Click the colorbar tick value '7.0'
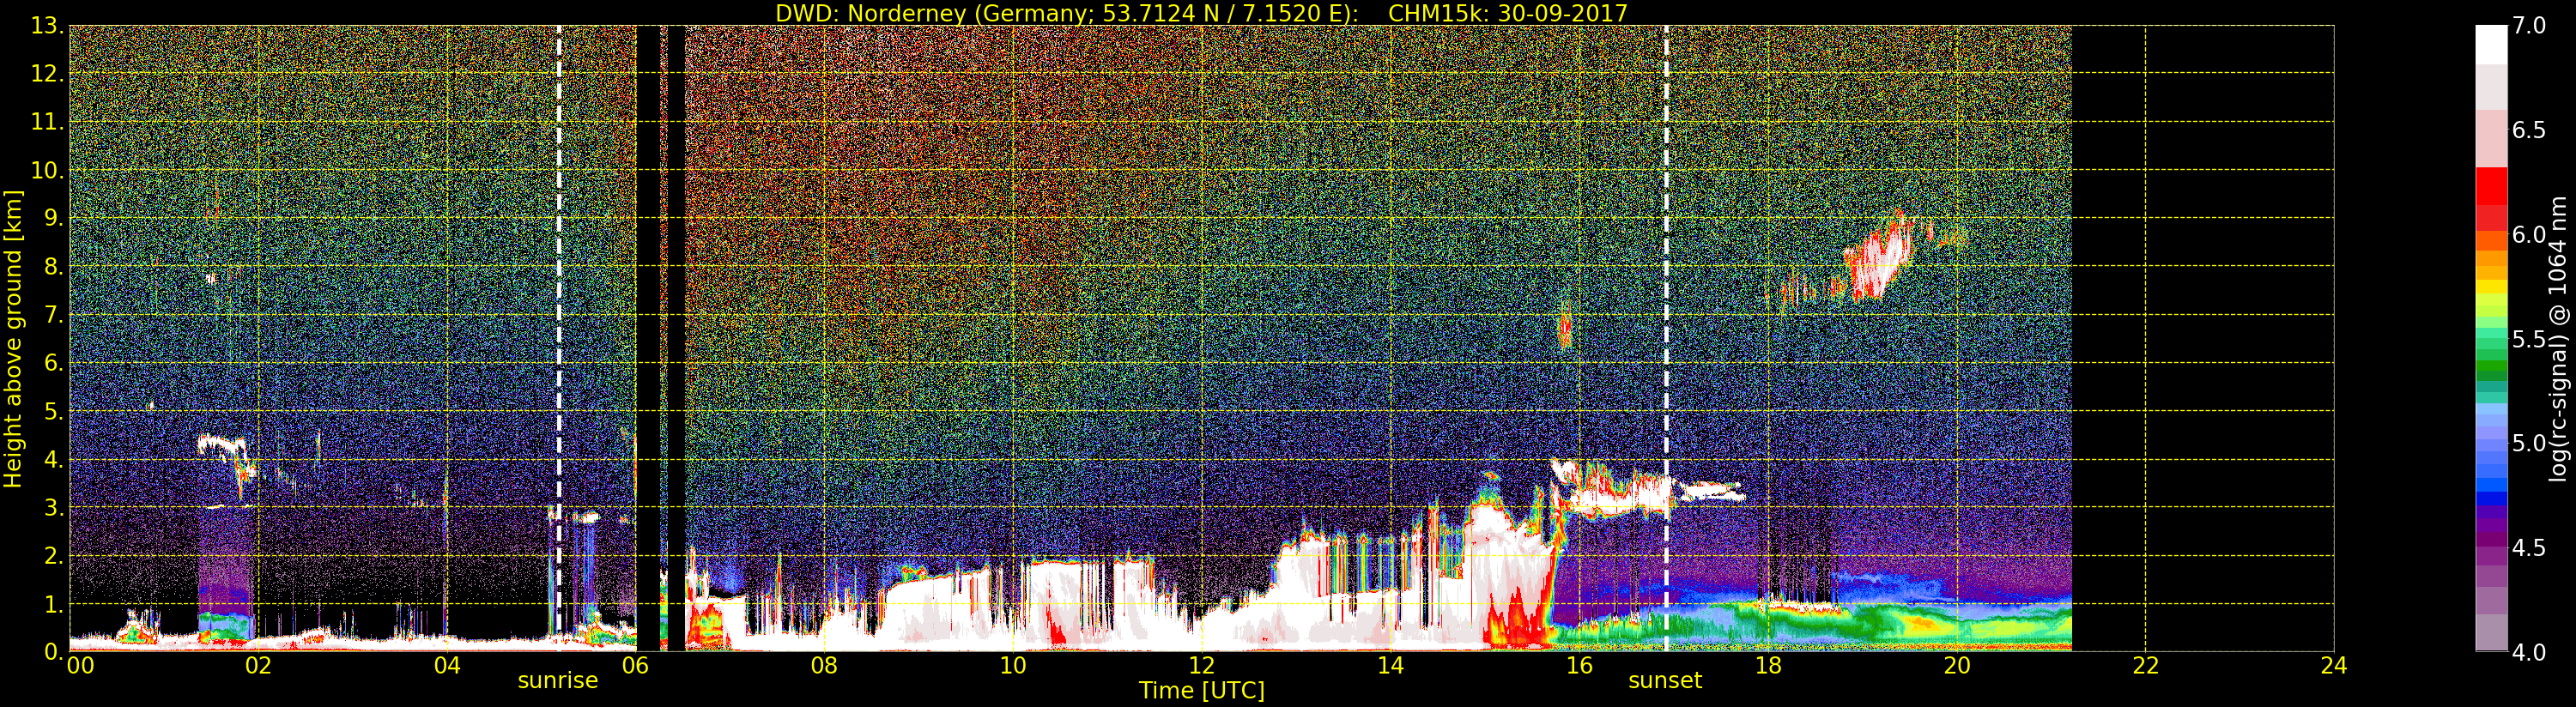The width and height of the screenshot is (2576, 707). (x=2529, y=26)
